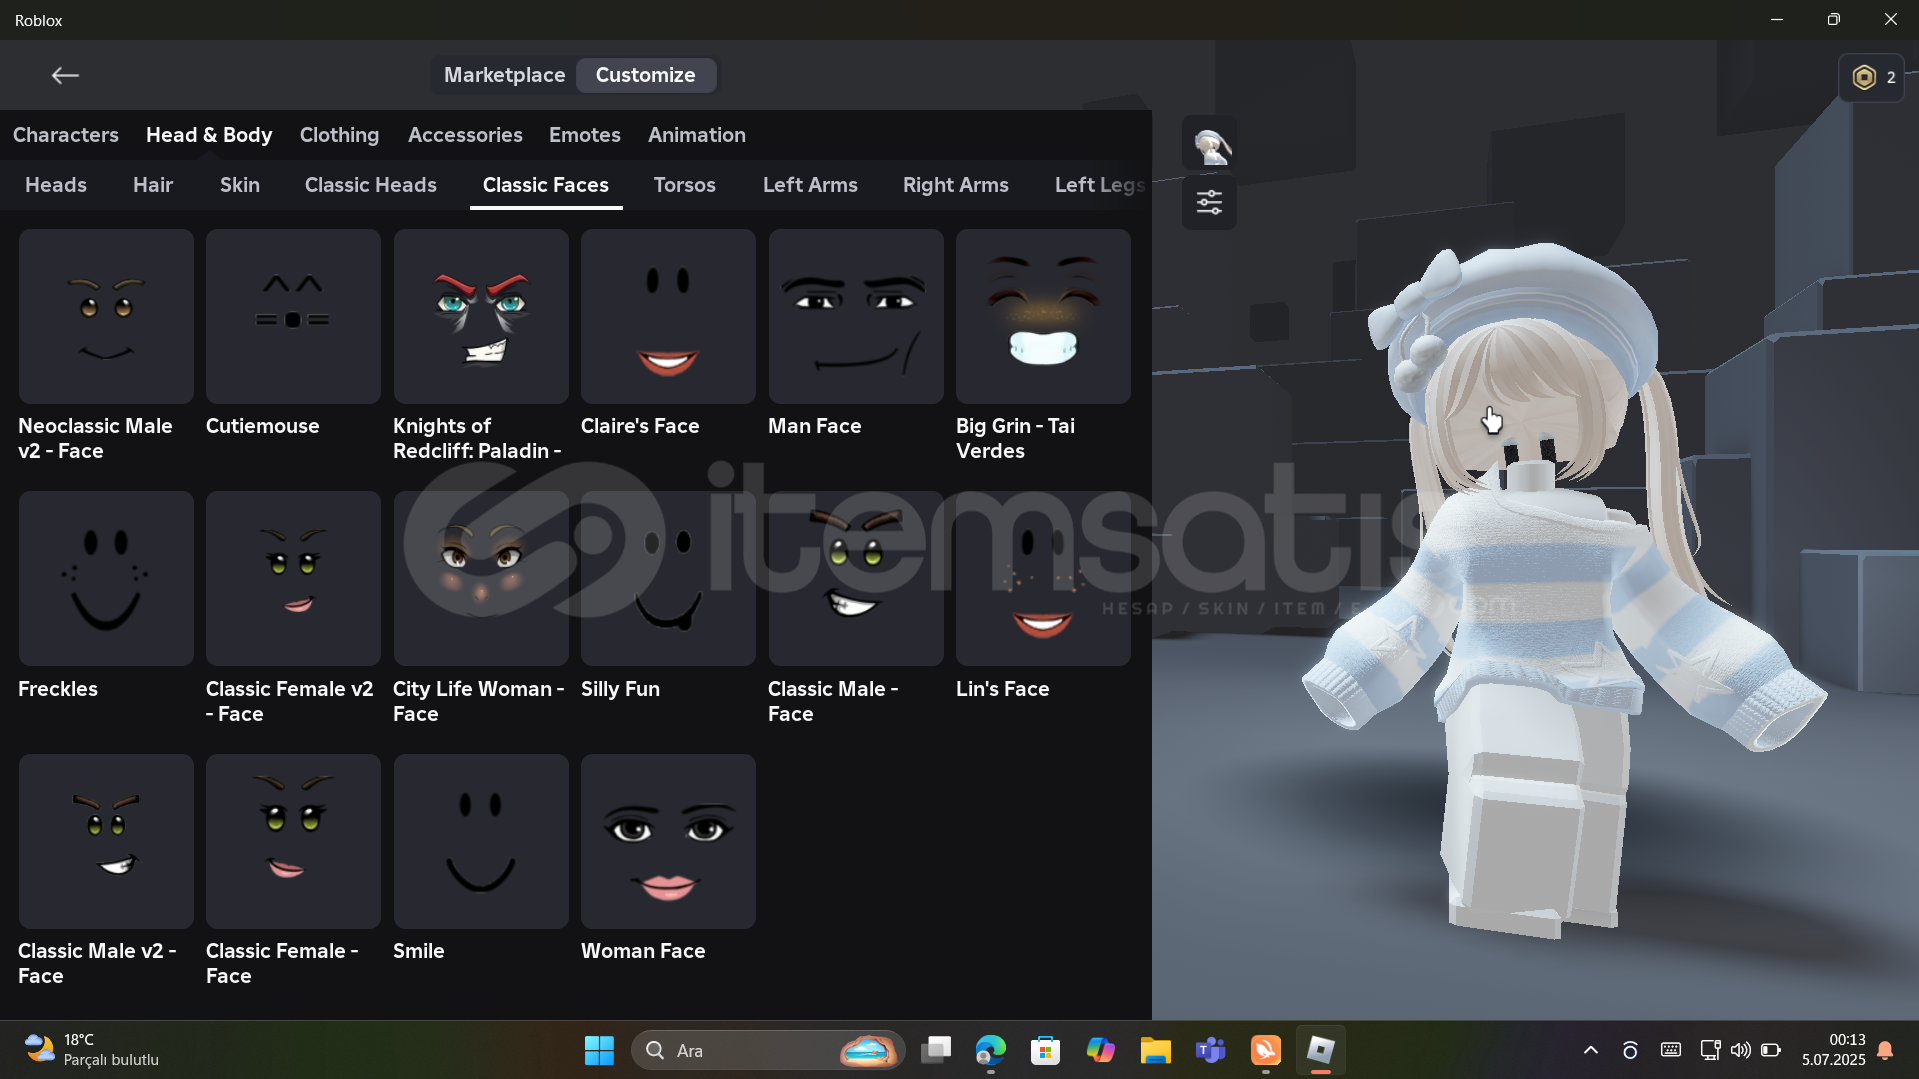This screenshot has width=1919, height=1079.
Task: Open the Clothing category
Action: 339,135
